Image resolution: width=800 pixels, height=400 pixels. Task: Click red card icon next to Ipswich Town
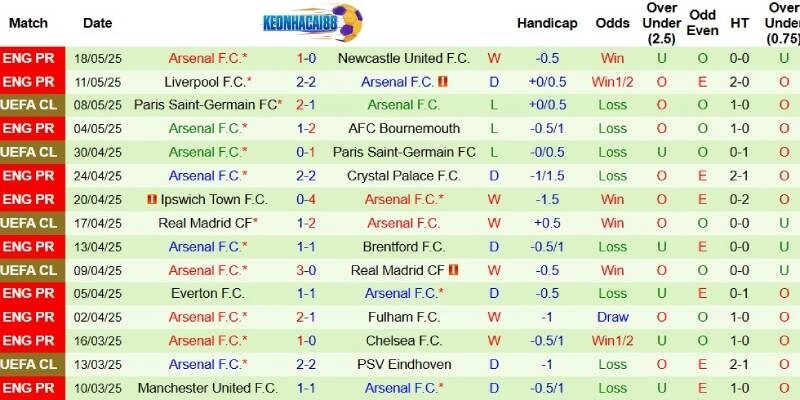[x=153, y=199]
